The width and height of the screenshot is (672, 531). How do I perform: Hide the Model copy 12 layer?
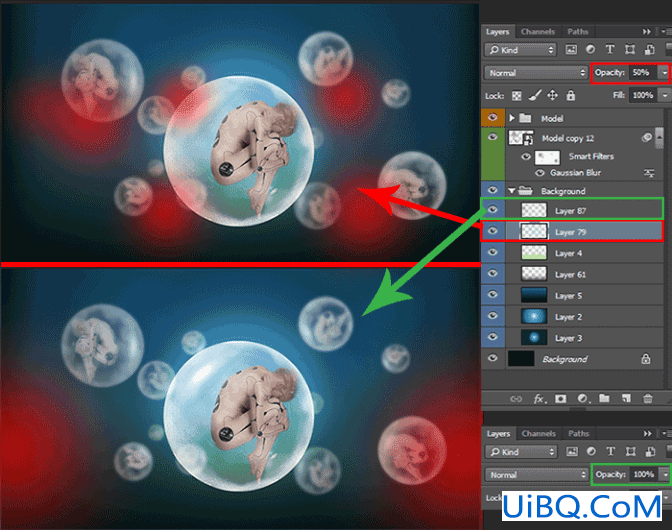coord(493,137)
